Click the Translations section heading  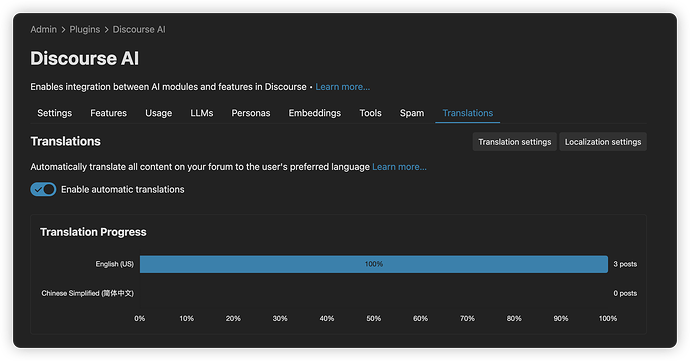pos(66,141)
